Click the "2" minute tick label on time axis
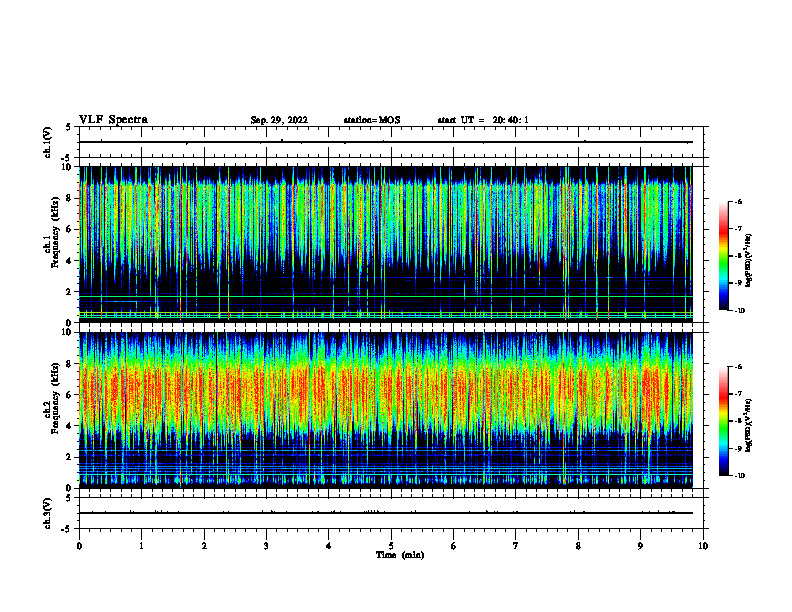This screenshot has height=612, width=792. click(204, 546)
